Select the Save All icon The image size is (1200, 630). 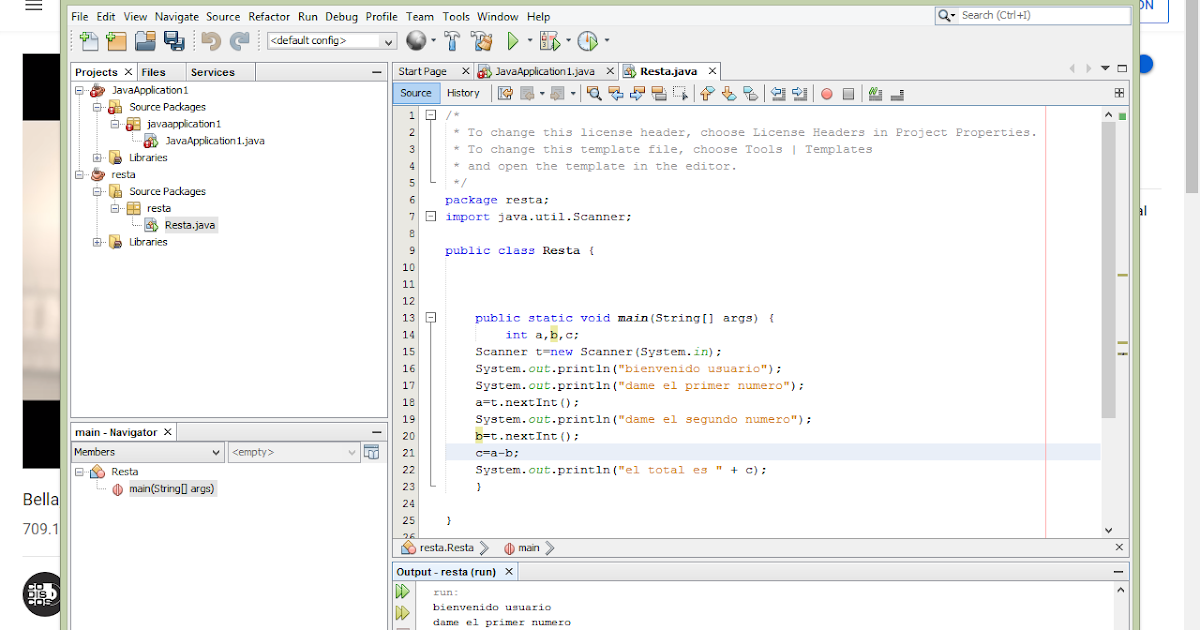172,40
